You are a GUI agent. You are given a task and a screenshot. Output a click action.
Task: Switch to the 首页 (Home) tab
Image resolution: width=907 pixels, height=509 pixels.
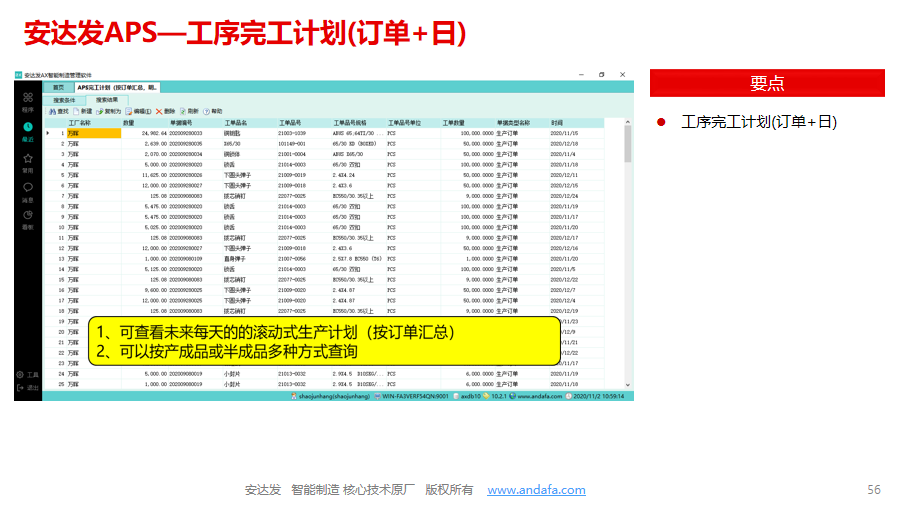(x=58, y=88)
